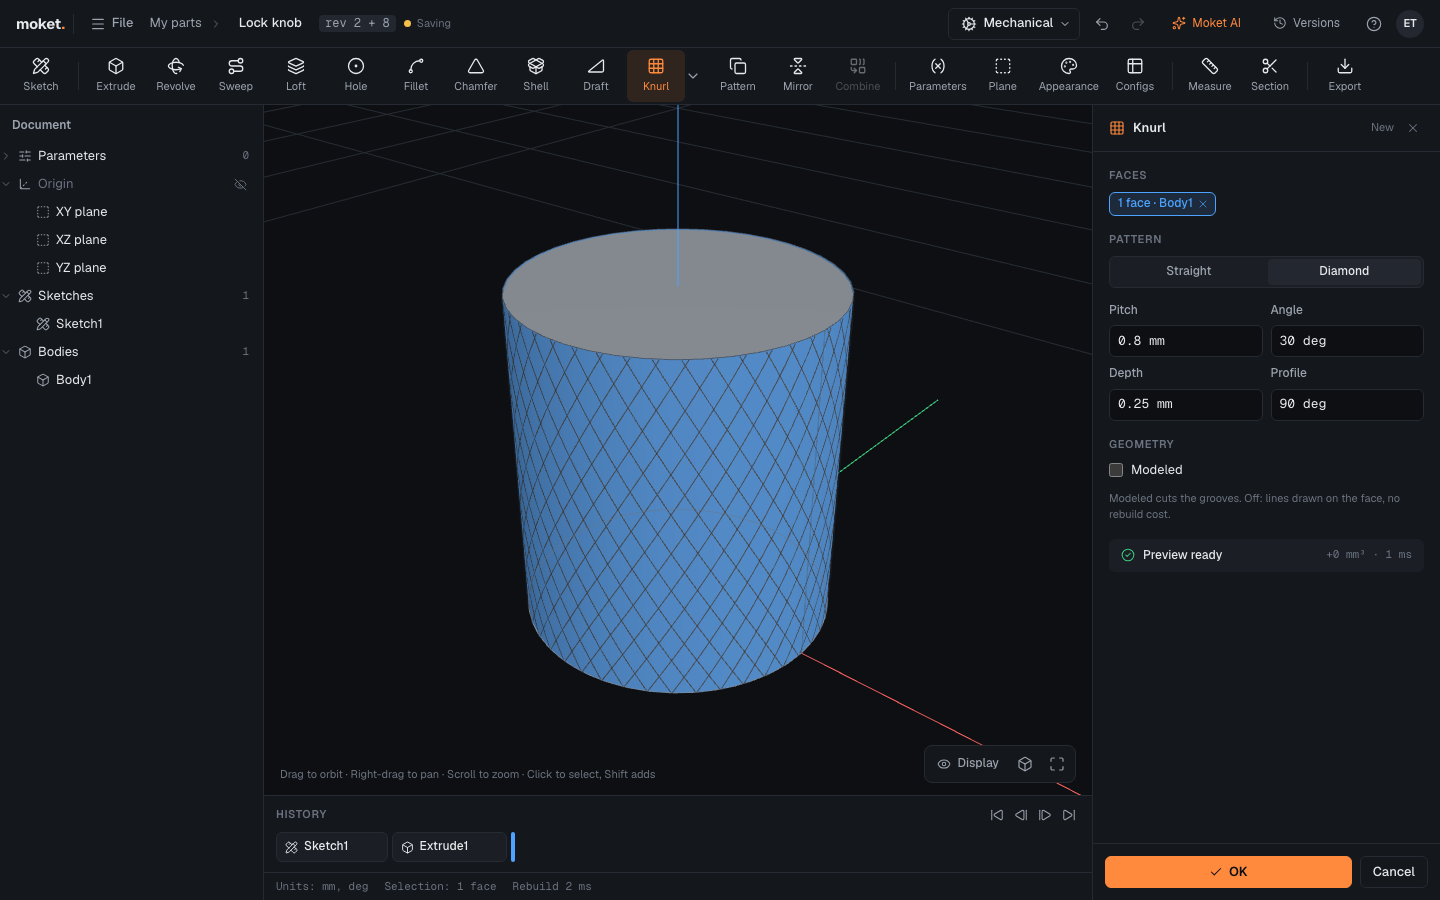Collapse the Origin tree node
The height and width of the screenshot is (900, 1440).
(x=7, y=184)
